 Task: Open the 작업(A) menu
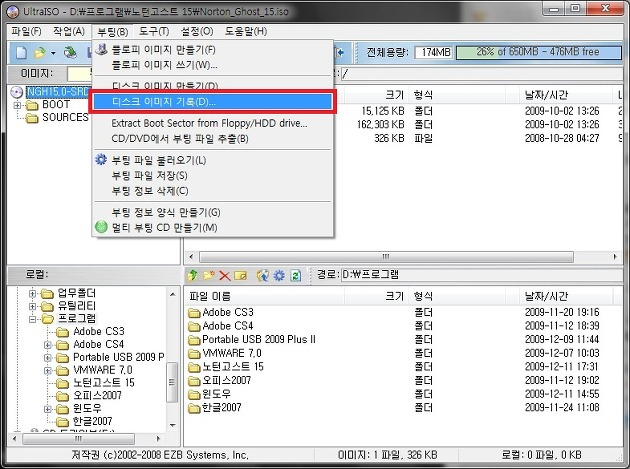coord(69,31)
